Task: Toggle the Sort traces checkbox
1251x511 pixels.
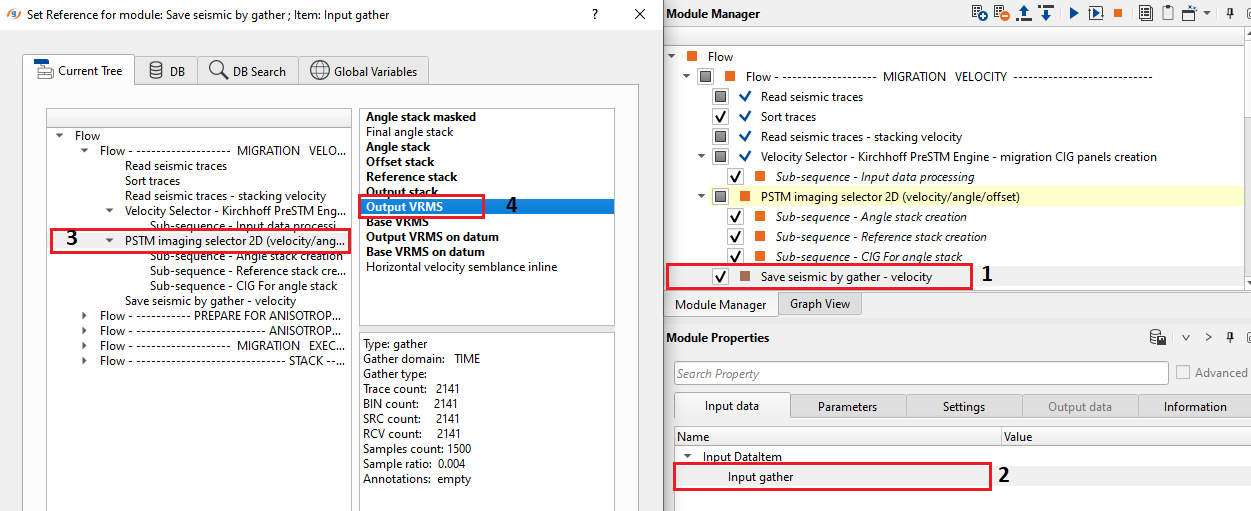Action: click(x=720, y=117)
